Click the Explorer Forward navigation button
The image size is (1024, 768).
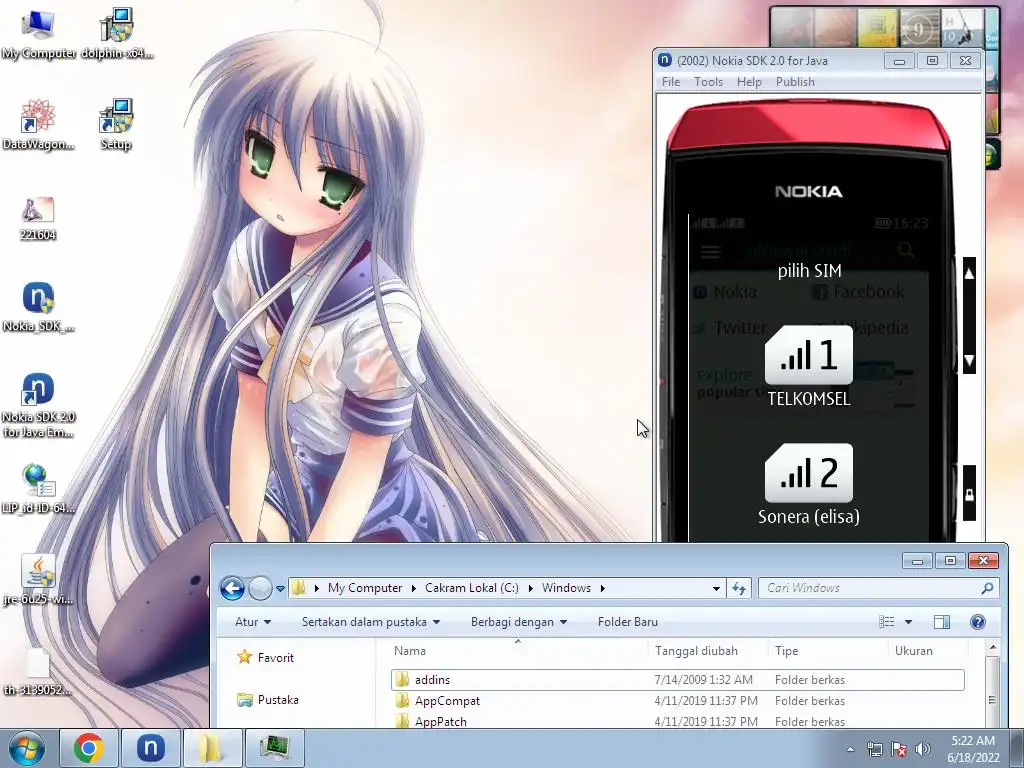coord(260,588)
